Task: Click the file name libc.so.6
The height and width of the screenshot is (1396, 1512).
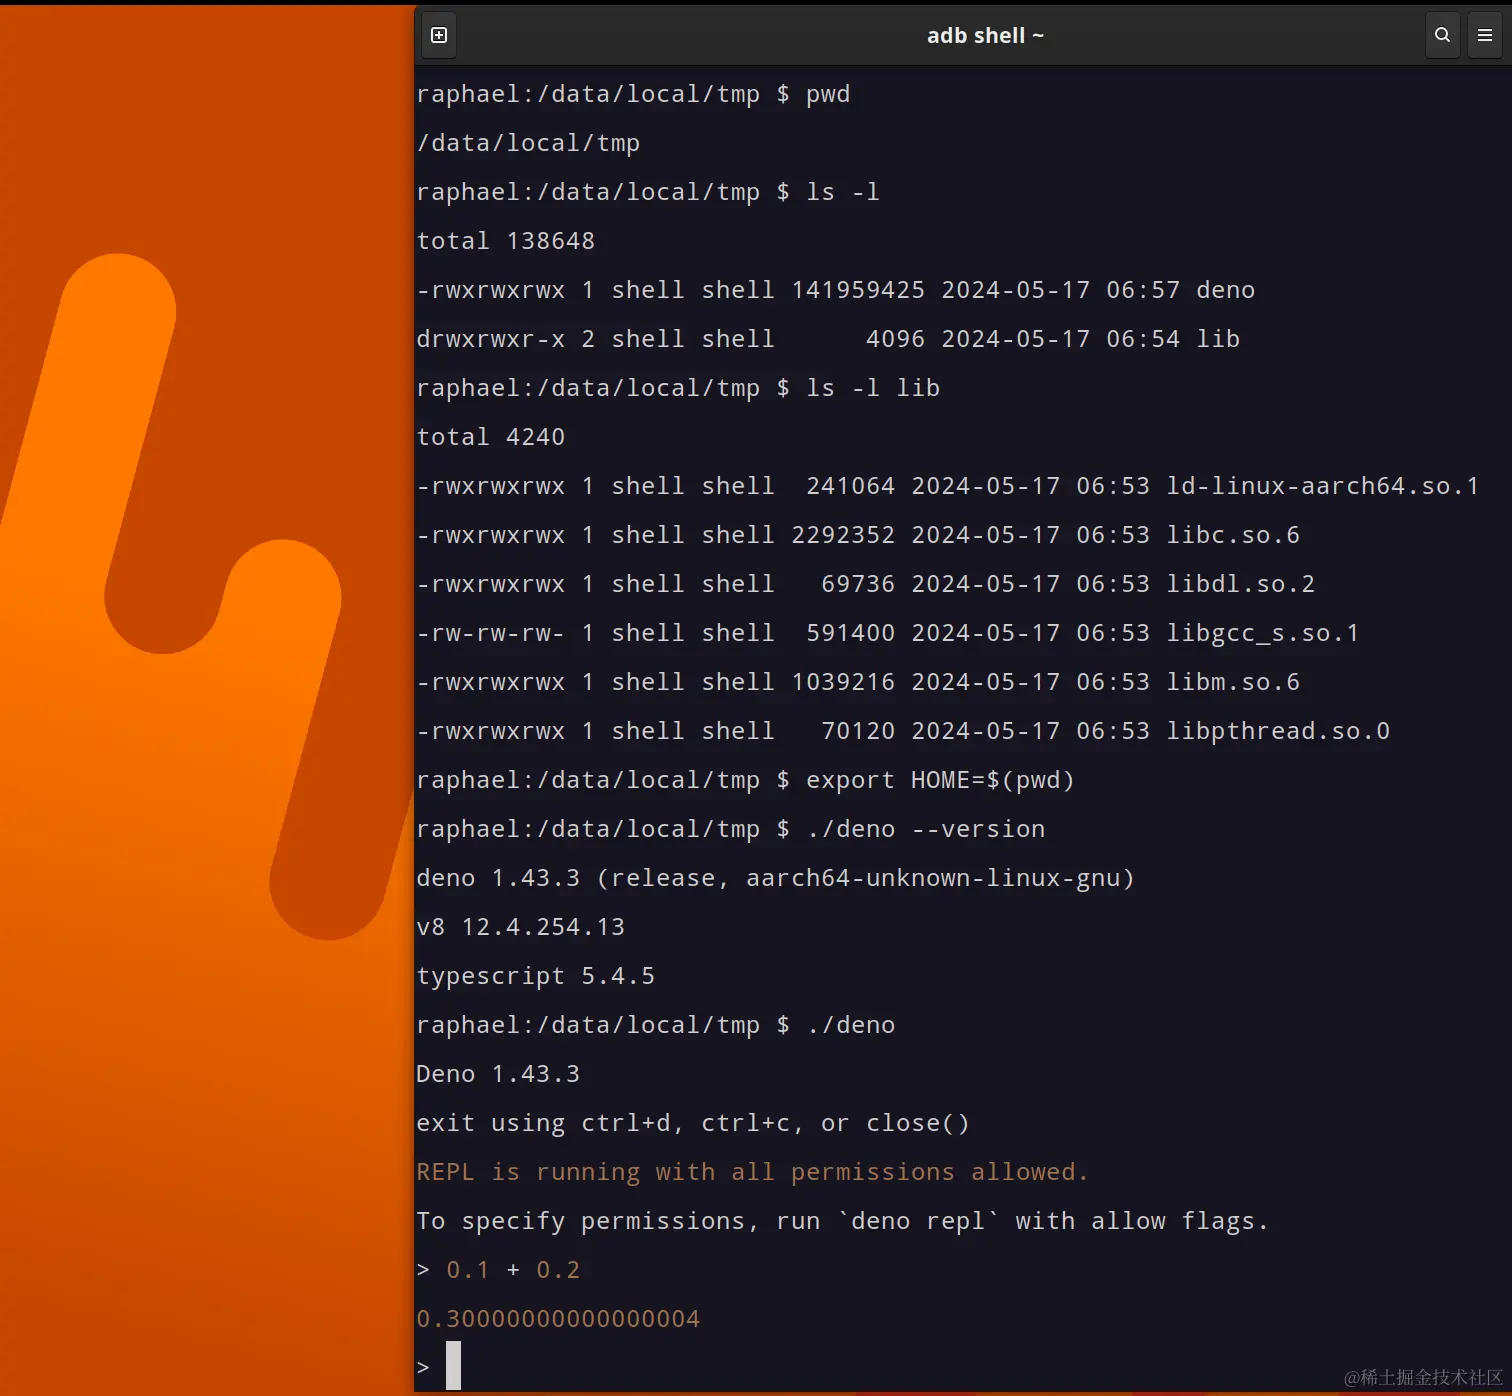Action: [1233, 535]
